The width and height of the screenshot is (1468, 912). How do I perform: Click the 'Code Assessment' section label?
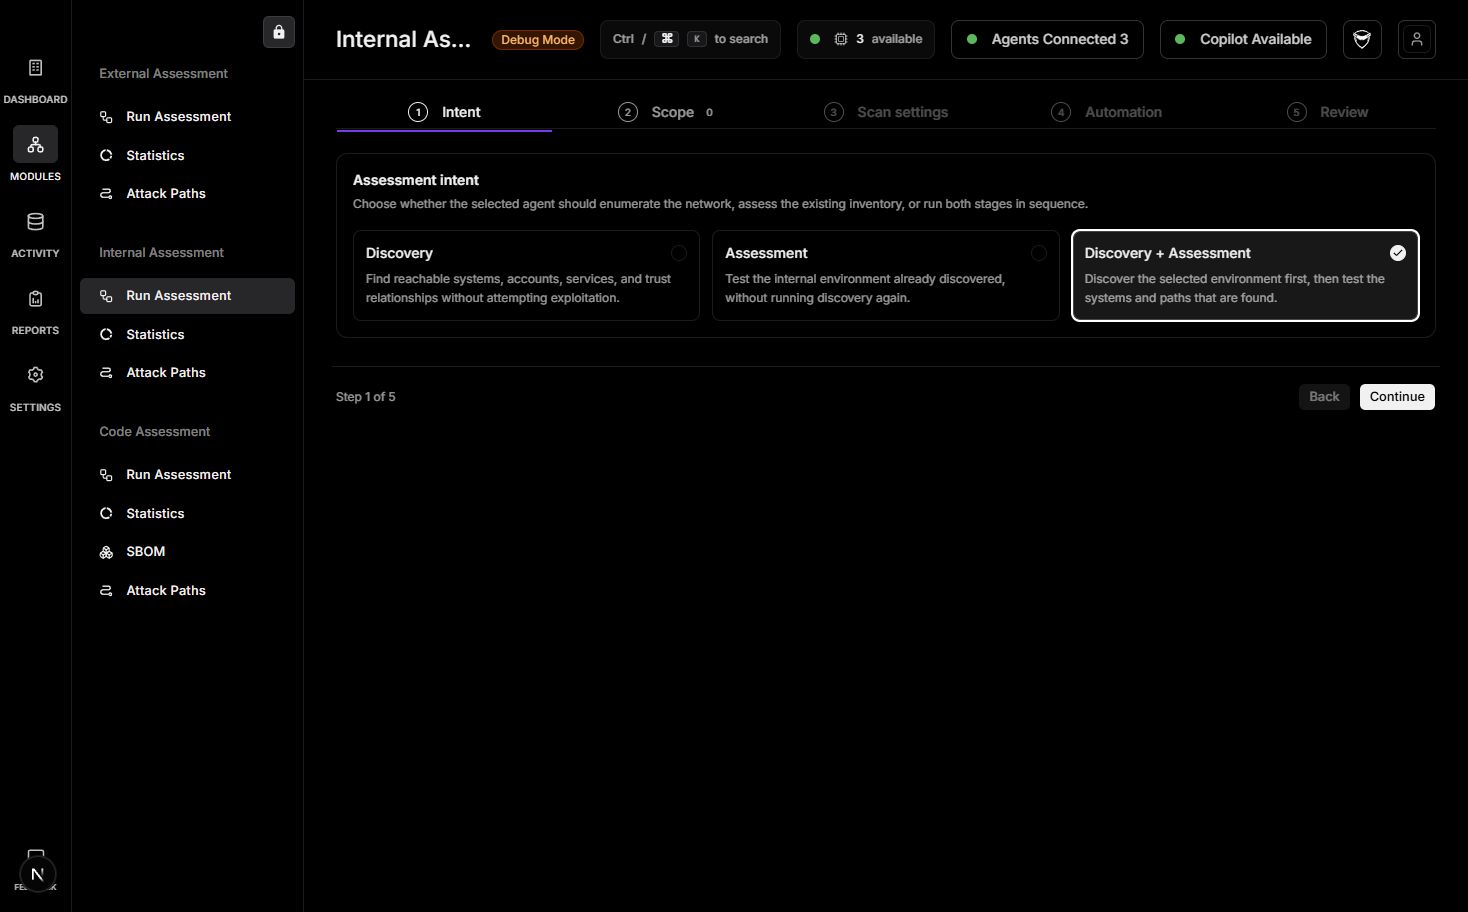[154, 432]
